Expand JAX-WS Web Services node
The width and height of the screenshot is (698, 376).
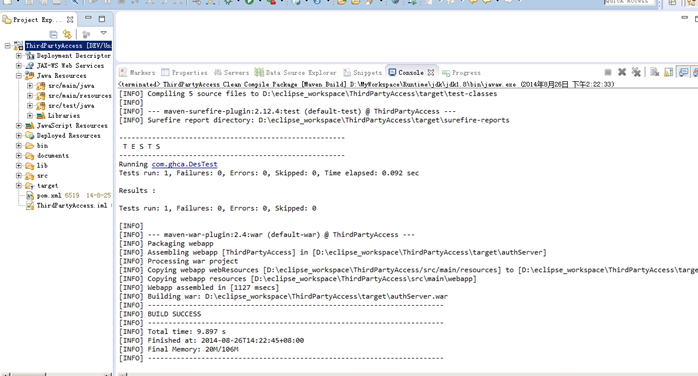(x=19, y=66)
